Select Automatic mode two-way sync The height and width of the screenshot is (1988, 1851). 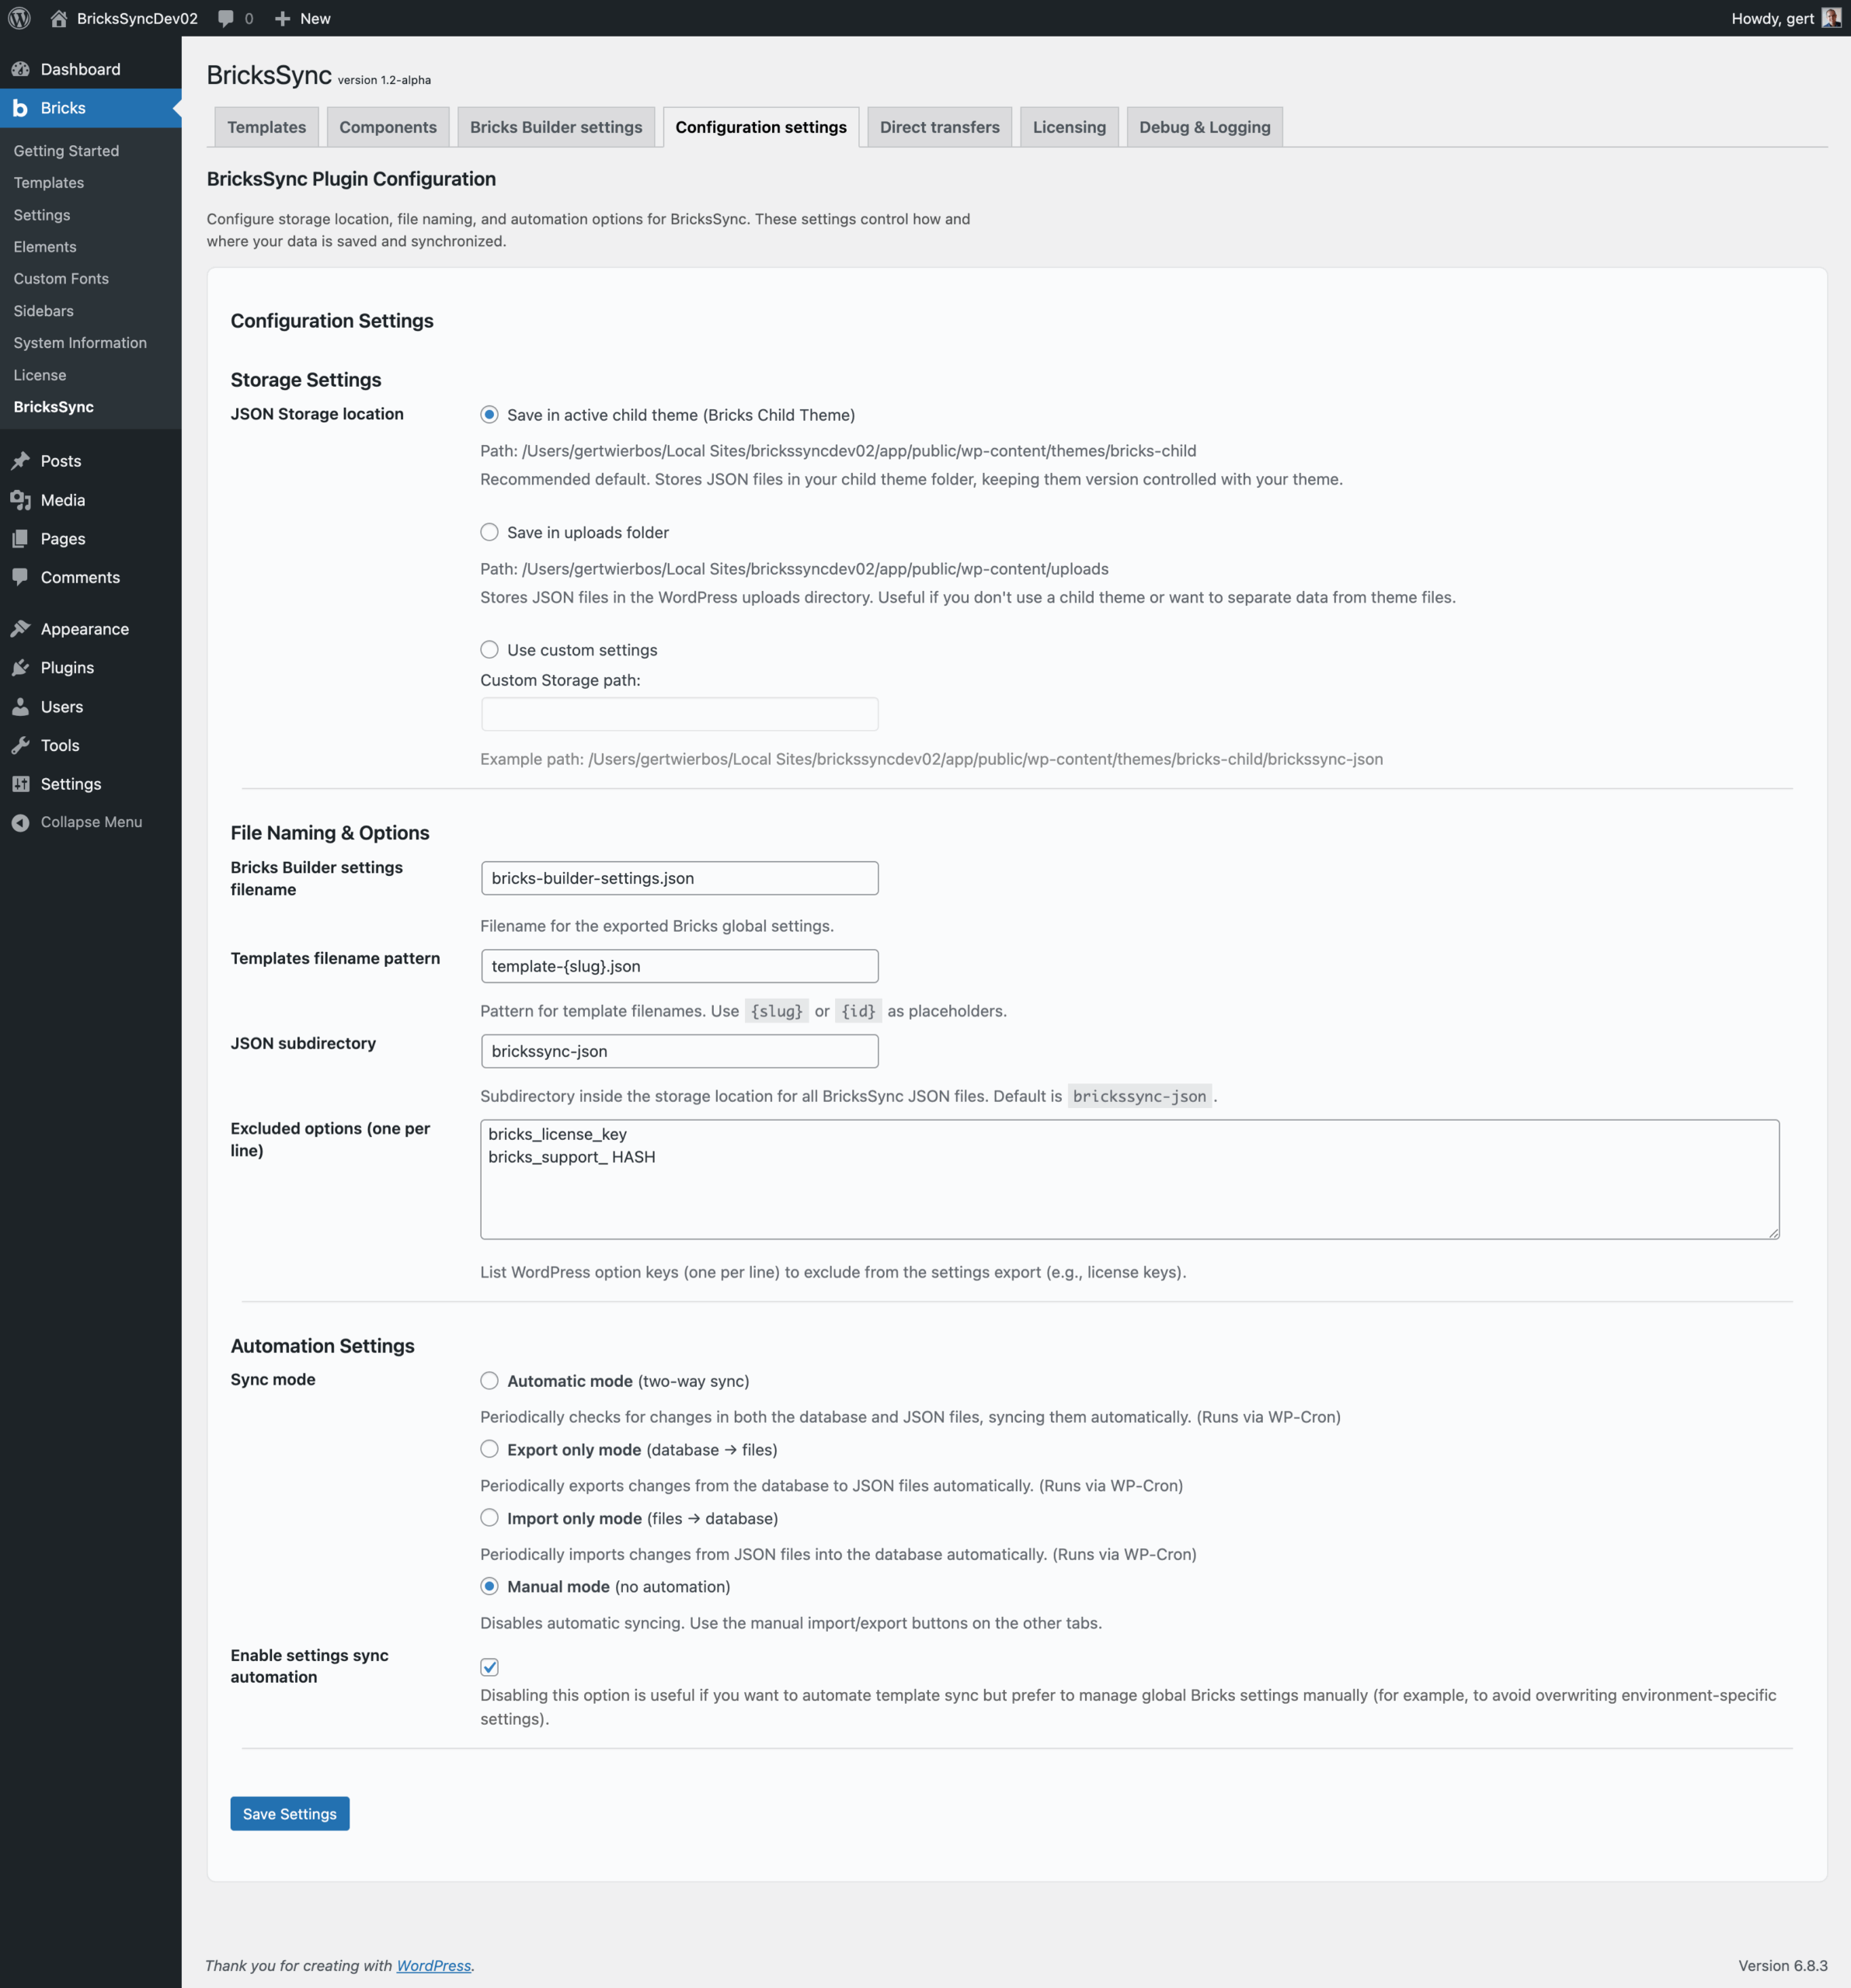(x=489, y=1381)
